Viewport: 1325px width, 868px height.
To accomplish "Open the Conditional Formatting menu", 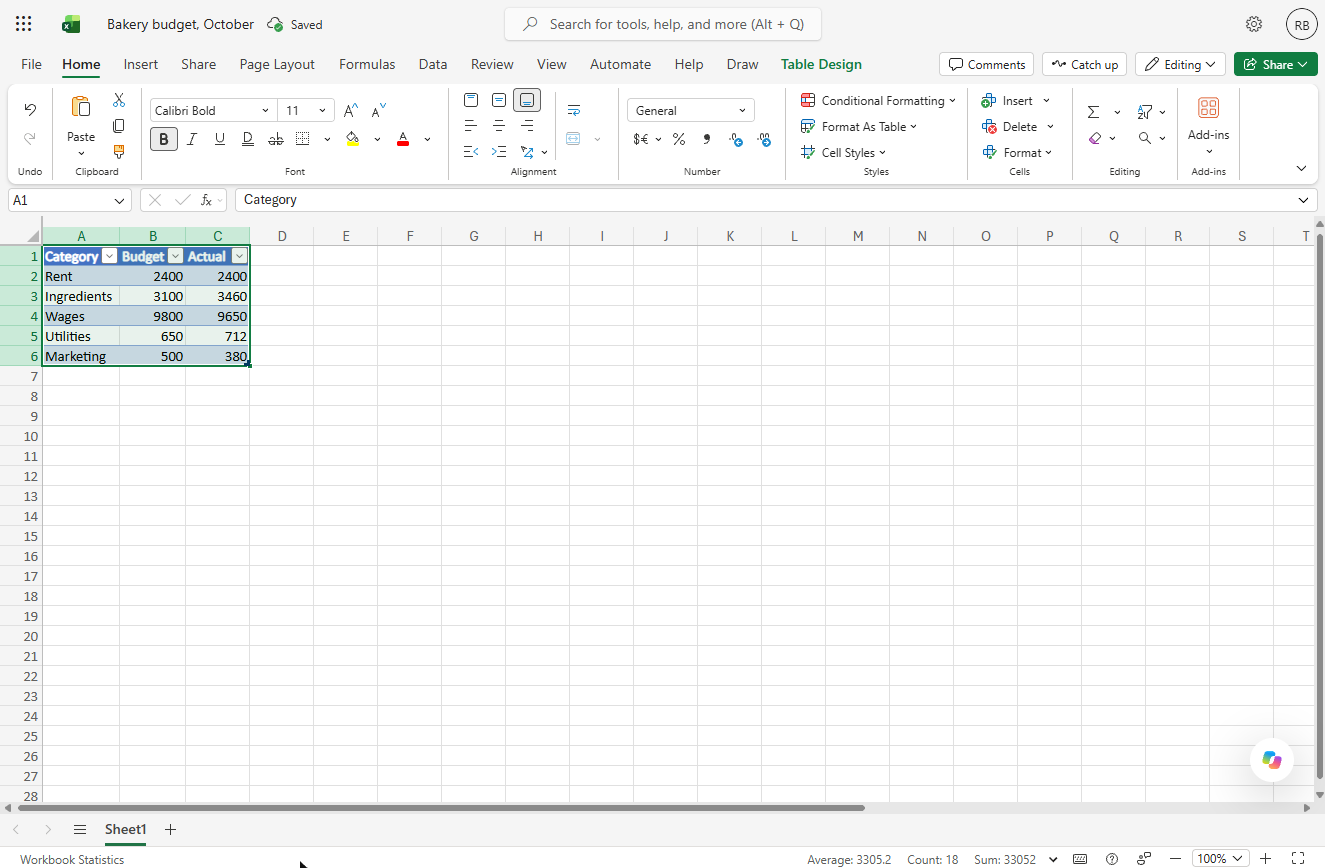I will click(878, 100).
